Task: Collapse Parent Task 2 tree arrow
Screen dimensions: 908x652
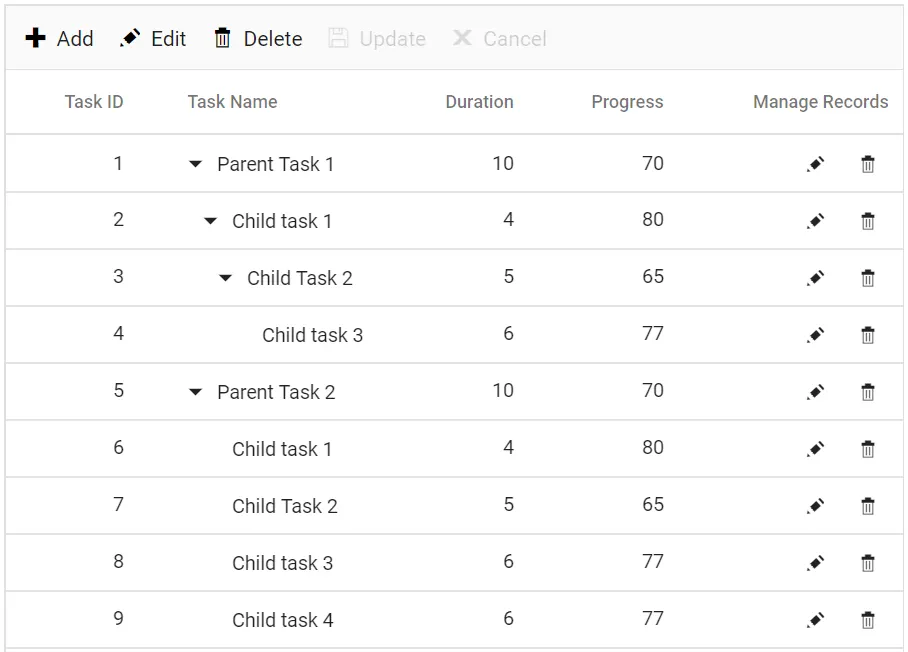Action: click(196, 392)
